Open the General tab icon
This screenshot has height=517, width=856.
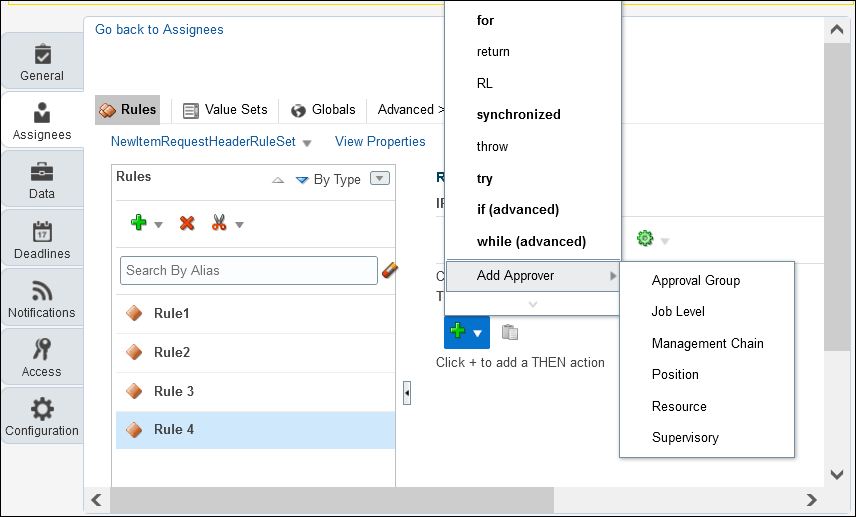coord(42,55)
